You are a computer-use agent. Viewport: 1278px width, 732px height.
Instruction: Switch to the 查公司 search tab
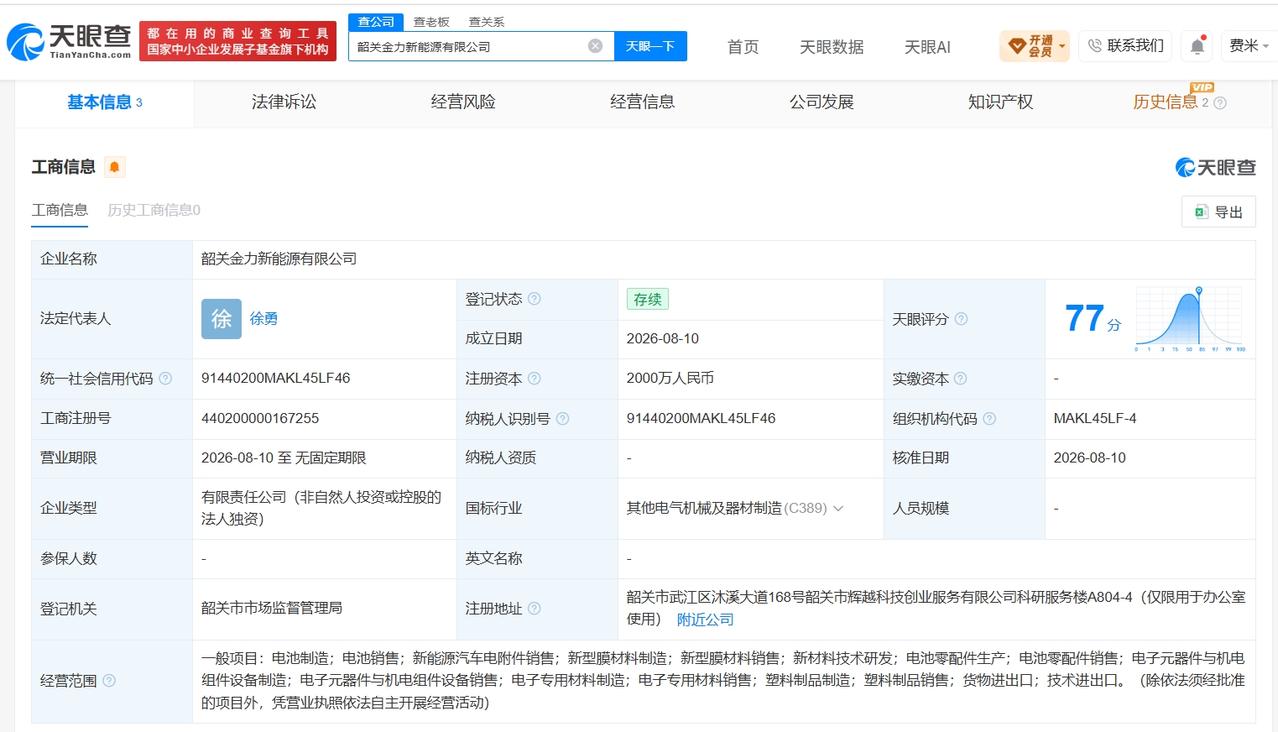pyautogui.click(x=376, y=21)
